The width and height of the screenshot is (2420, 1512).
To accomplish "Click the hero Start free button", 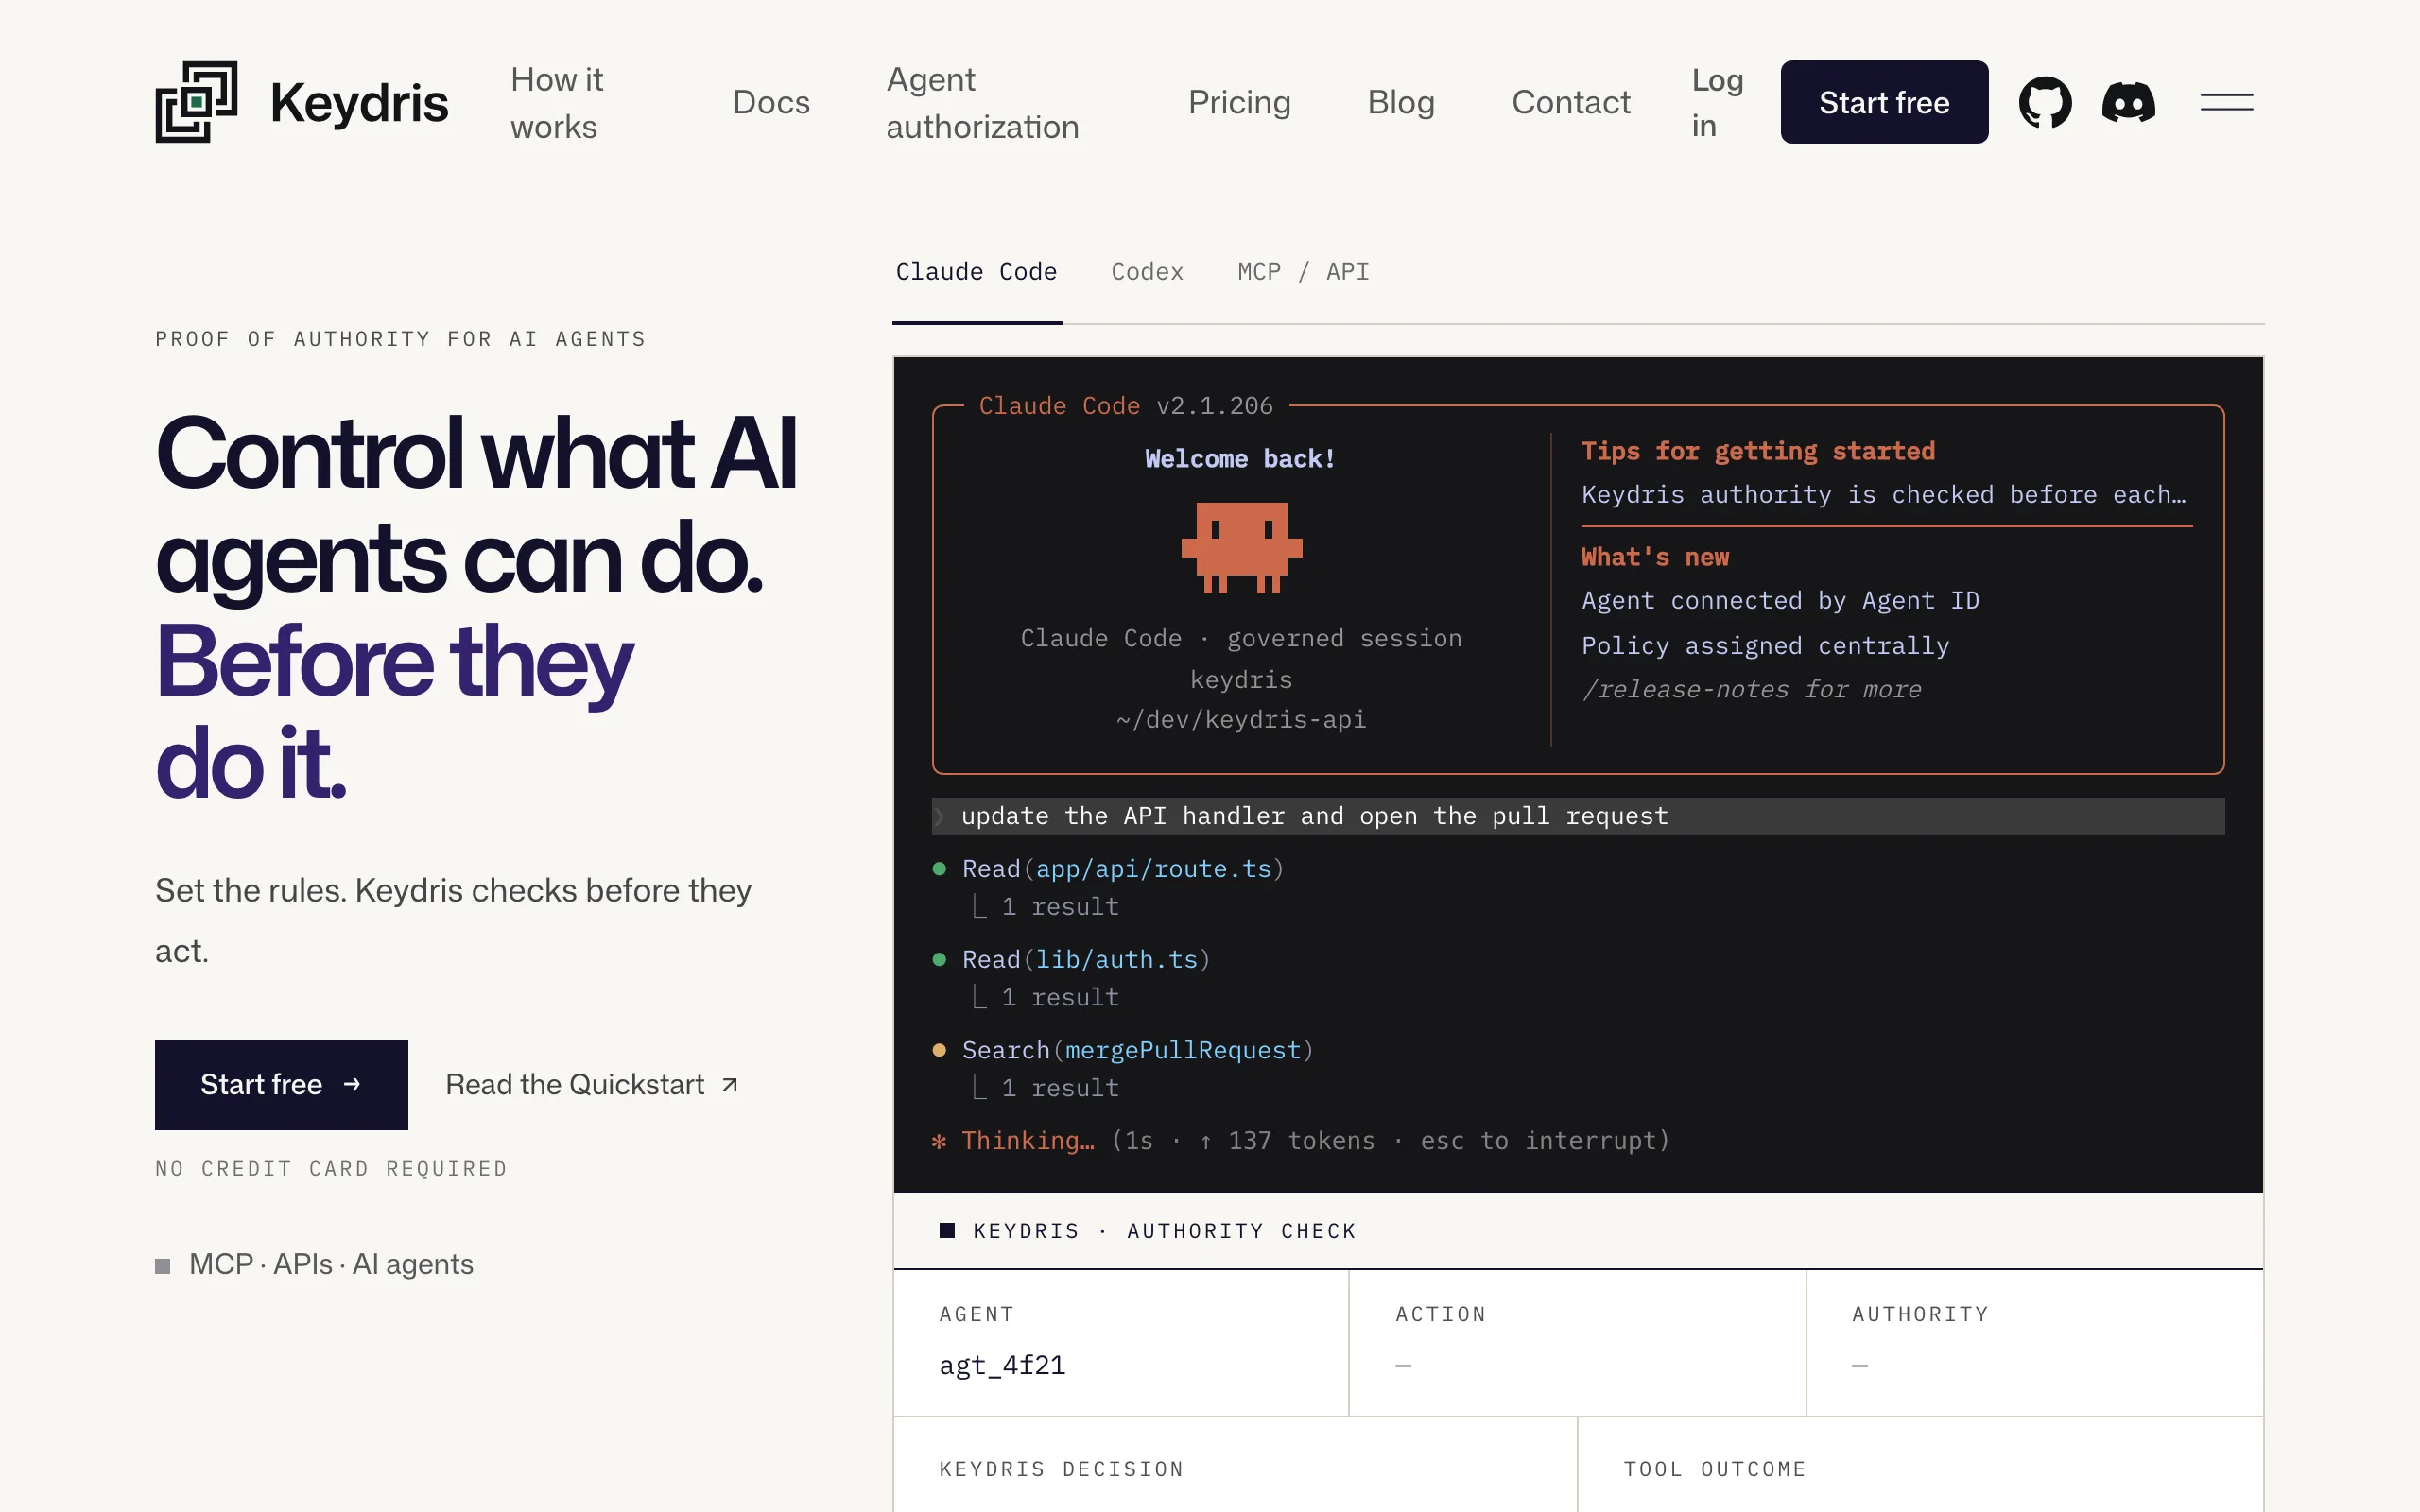I will 281,1084.
